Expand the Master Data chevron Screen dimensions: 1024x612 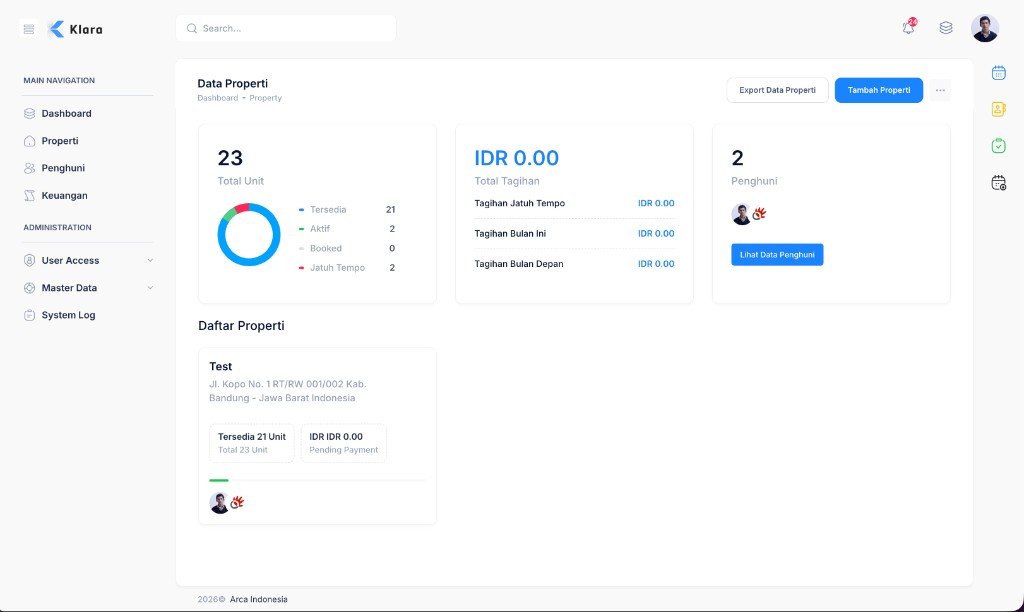coord(150,288)
